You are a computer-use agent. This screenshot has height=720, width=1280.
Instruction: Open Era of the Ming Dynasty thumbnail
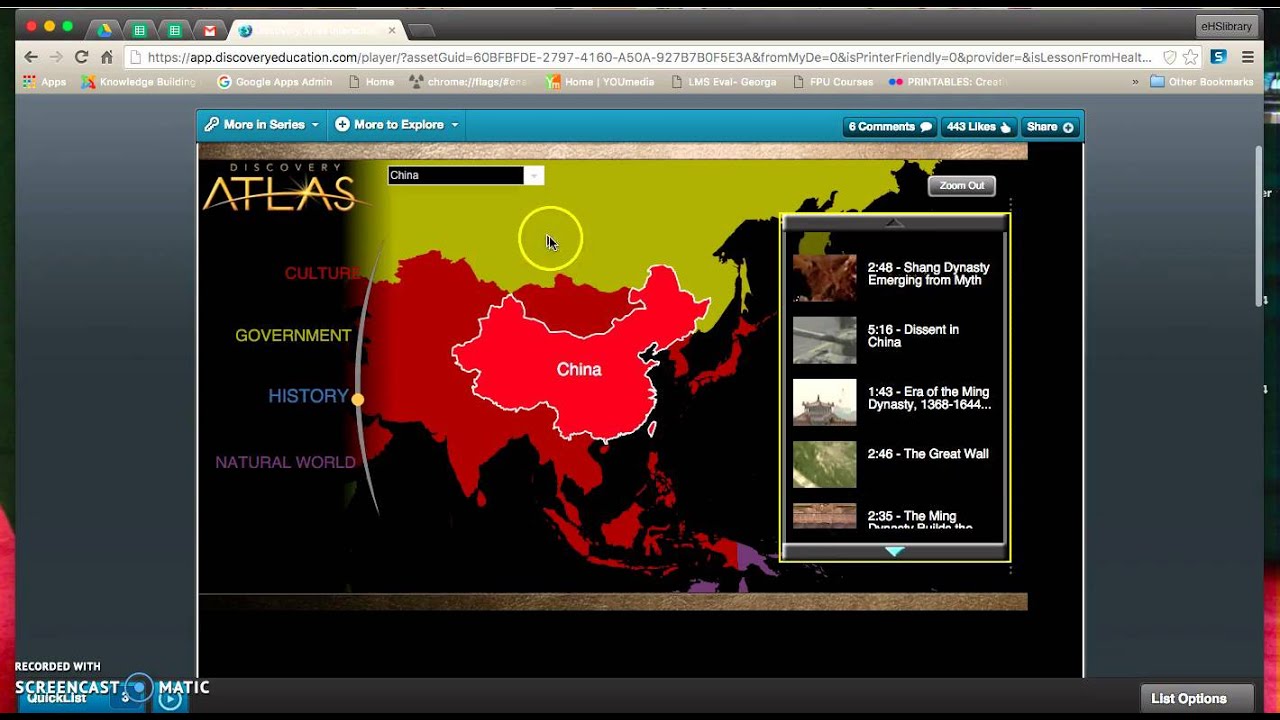pyautogui.click(x=825, y=402)
